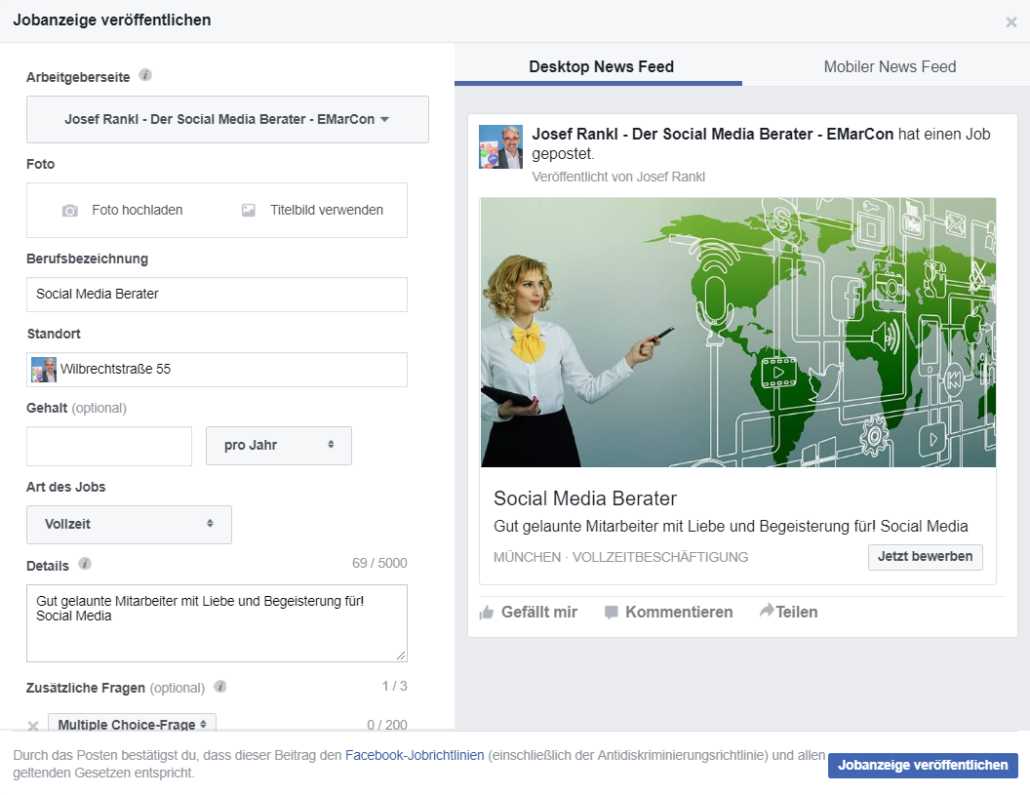Click the 'Veröffentlicht von Josef Rankl' text
This screenshot has width=1030, height=795.
(618, 177)
